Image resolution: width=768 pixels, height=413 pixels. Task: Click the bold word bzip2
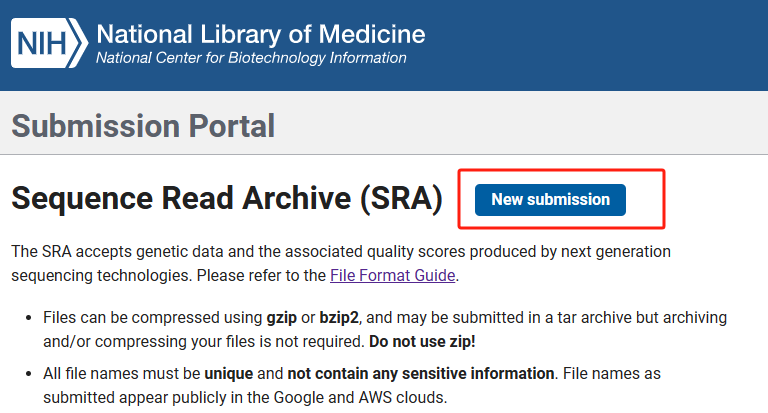(x=339, y=317)
